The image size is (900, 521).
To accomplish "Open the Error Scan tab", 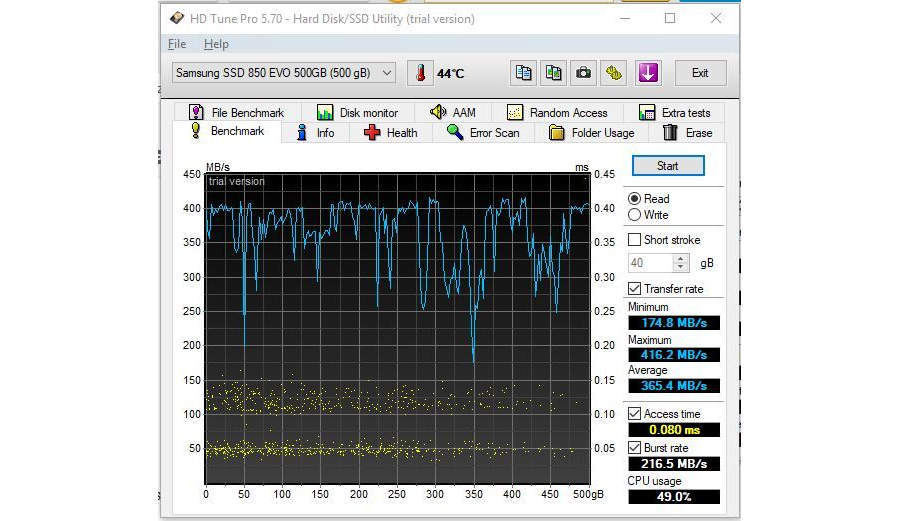I will tap(484, 133).
